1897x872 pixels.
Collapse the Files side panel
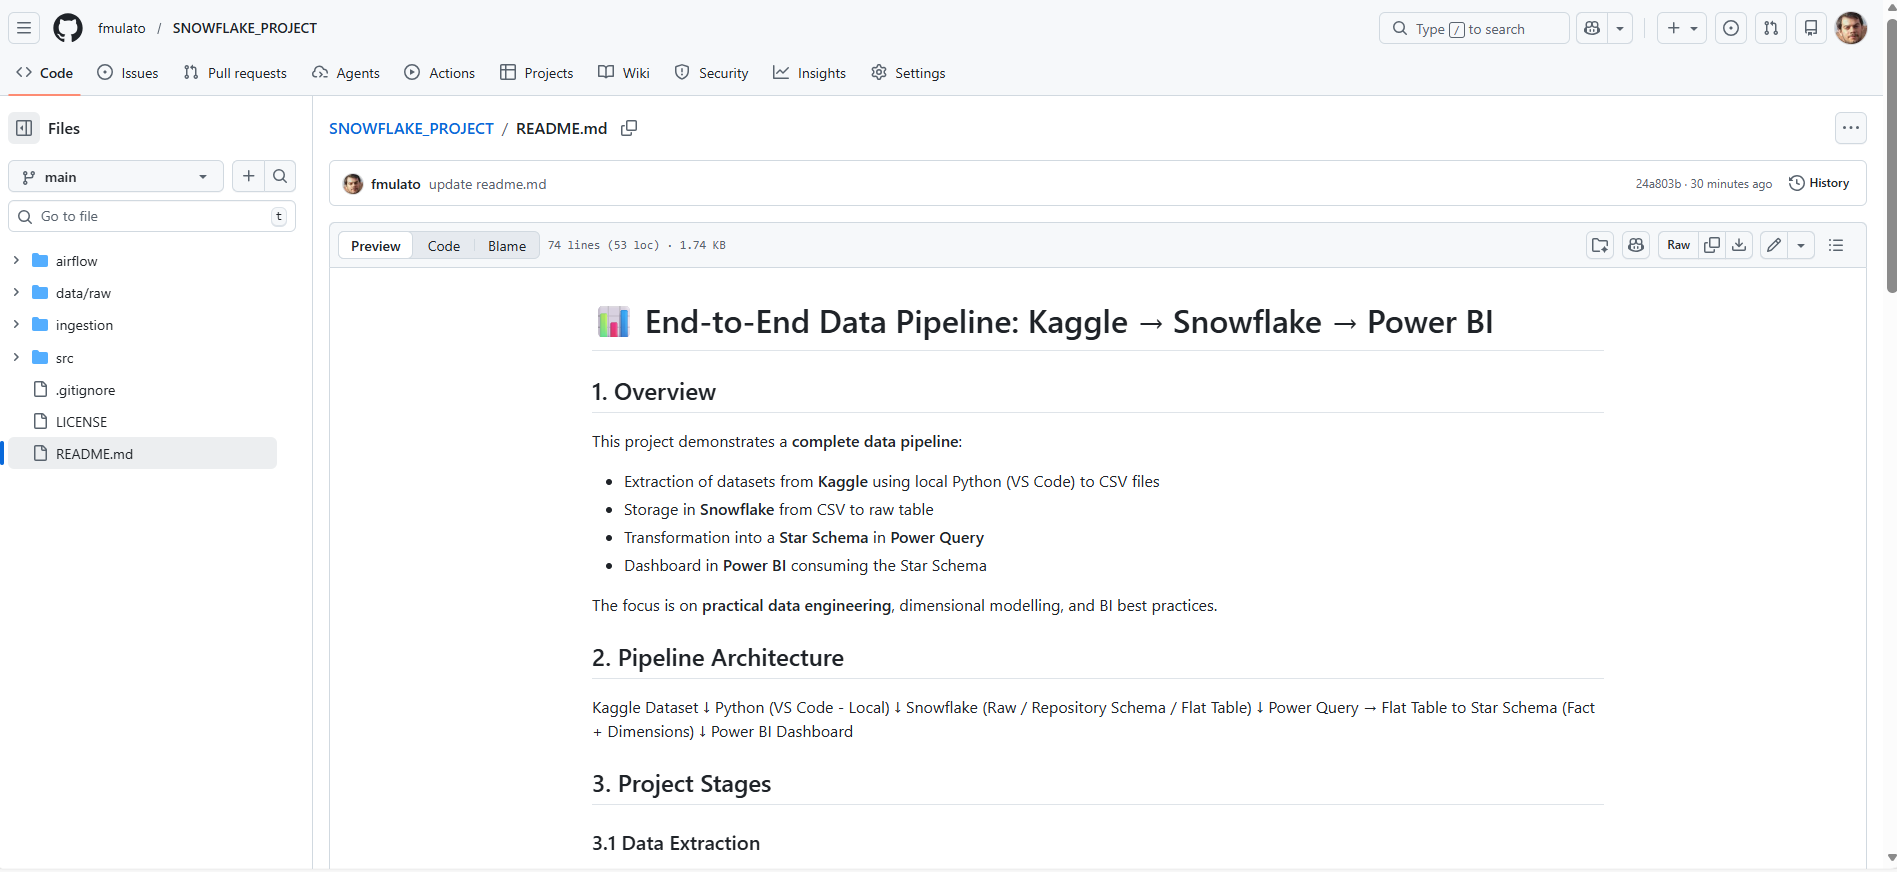click(x=24, y=128)
